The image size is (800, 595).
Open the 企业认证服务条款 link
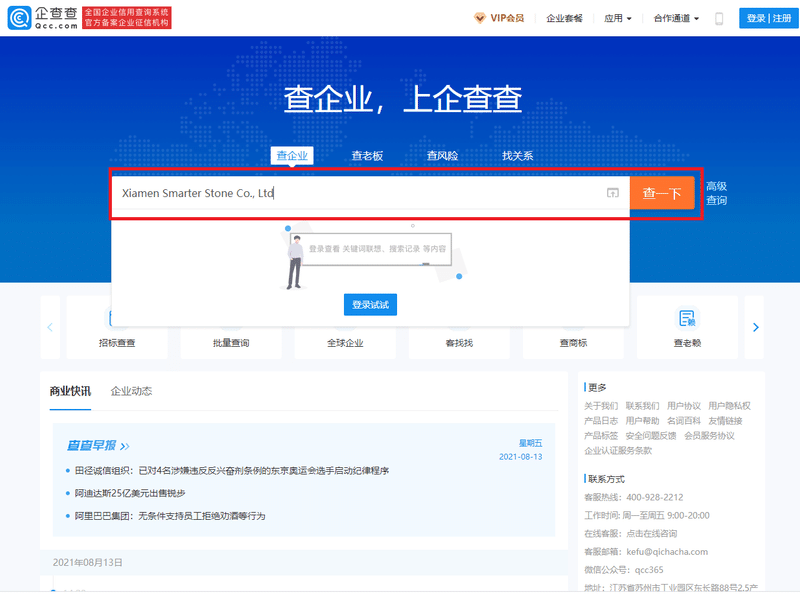pos(618,450)
